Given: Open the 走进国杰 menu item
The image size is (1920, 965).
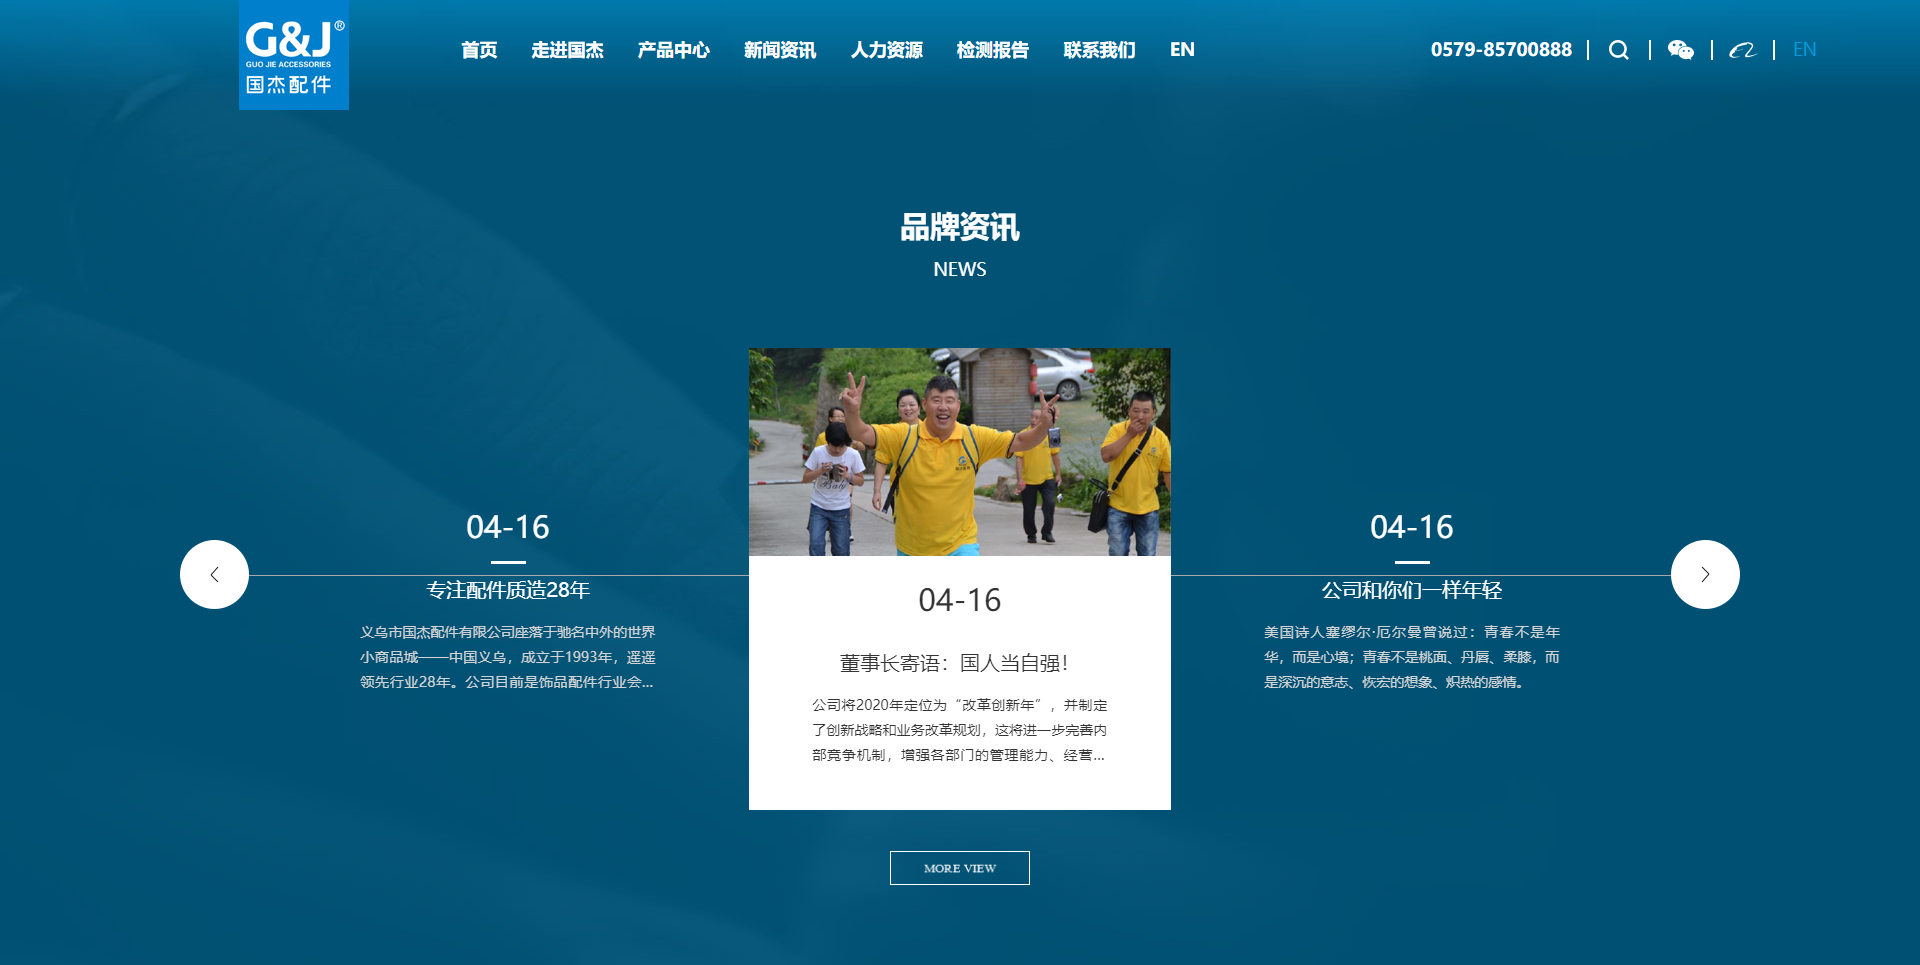Looking at the screenshot, I should [x=567, y=50].
